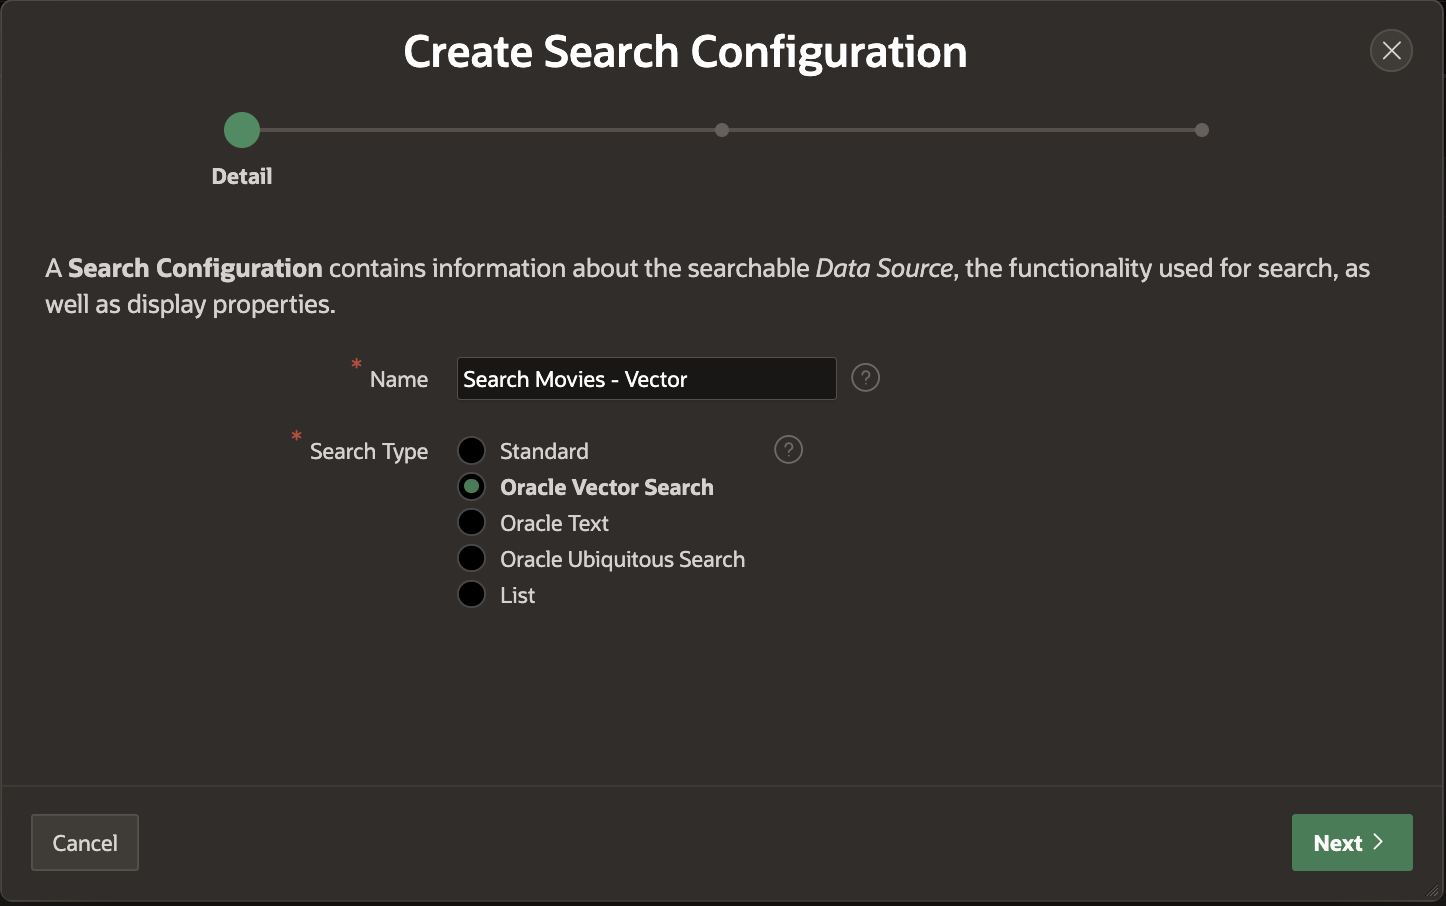Click the Detail step label
The image size is (1446, 906).
pyautogui.click(x=242, y=177)
